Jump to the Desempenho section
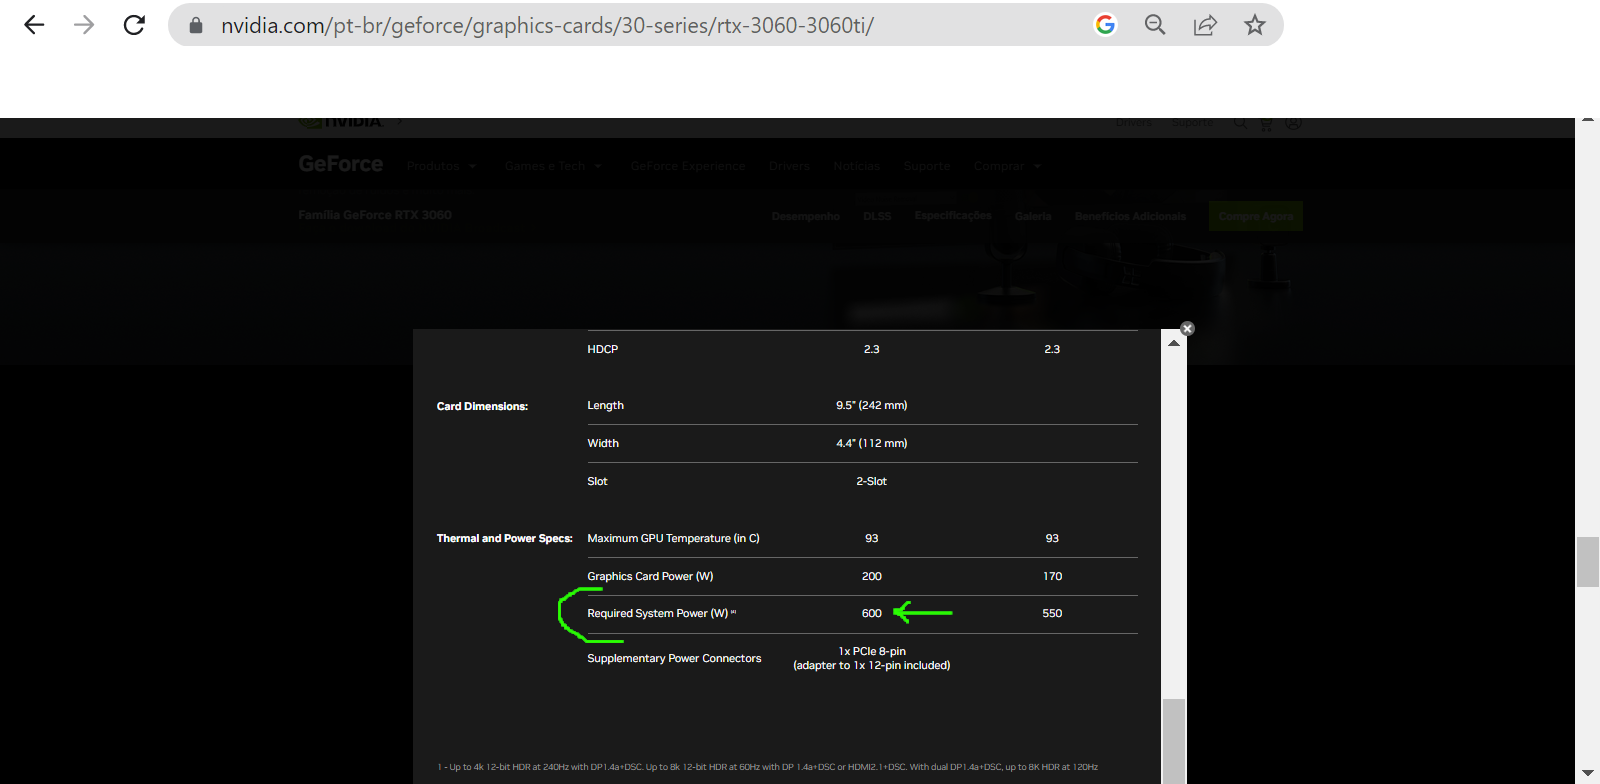1600x784 pixels. click(x=805, y=216)
